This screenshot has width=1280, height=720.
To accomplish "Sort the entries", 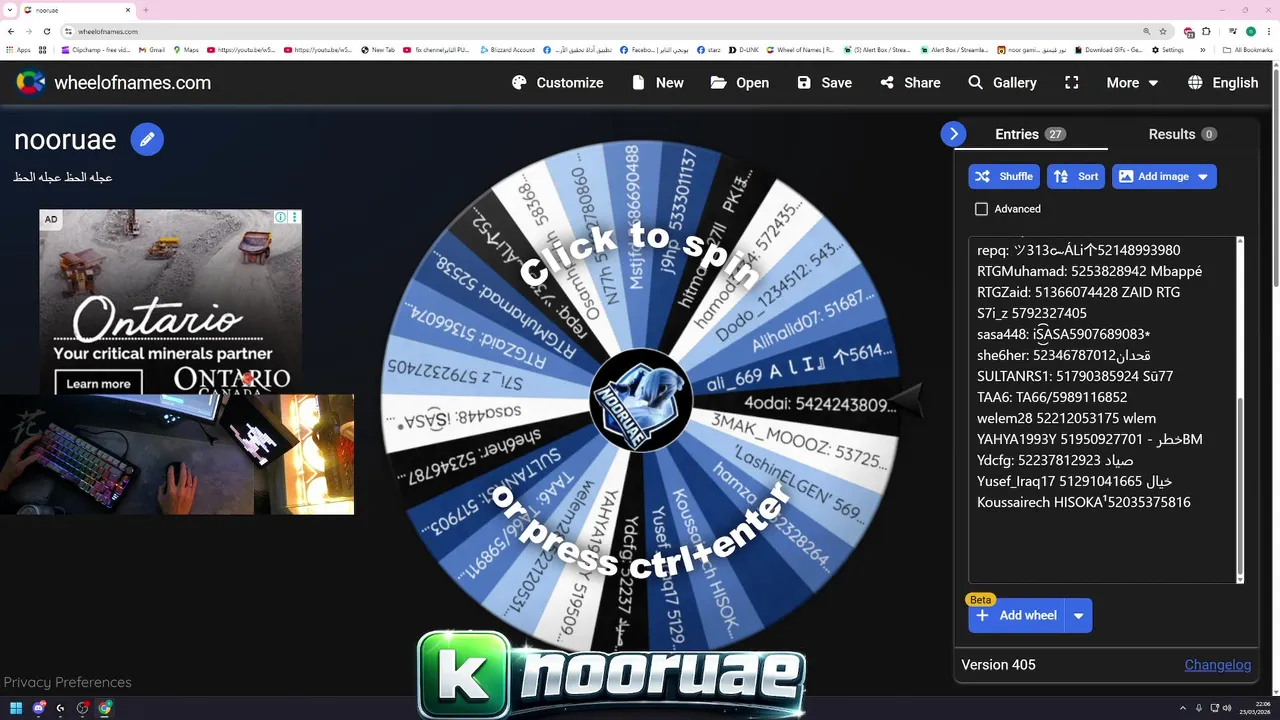I will click(1076, 176).
